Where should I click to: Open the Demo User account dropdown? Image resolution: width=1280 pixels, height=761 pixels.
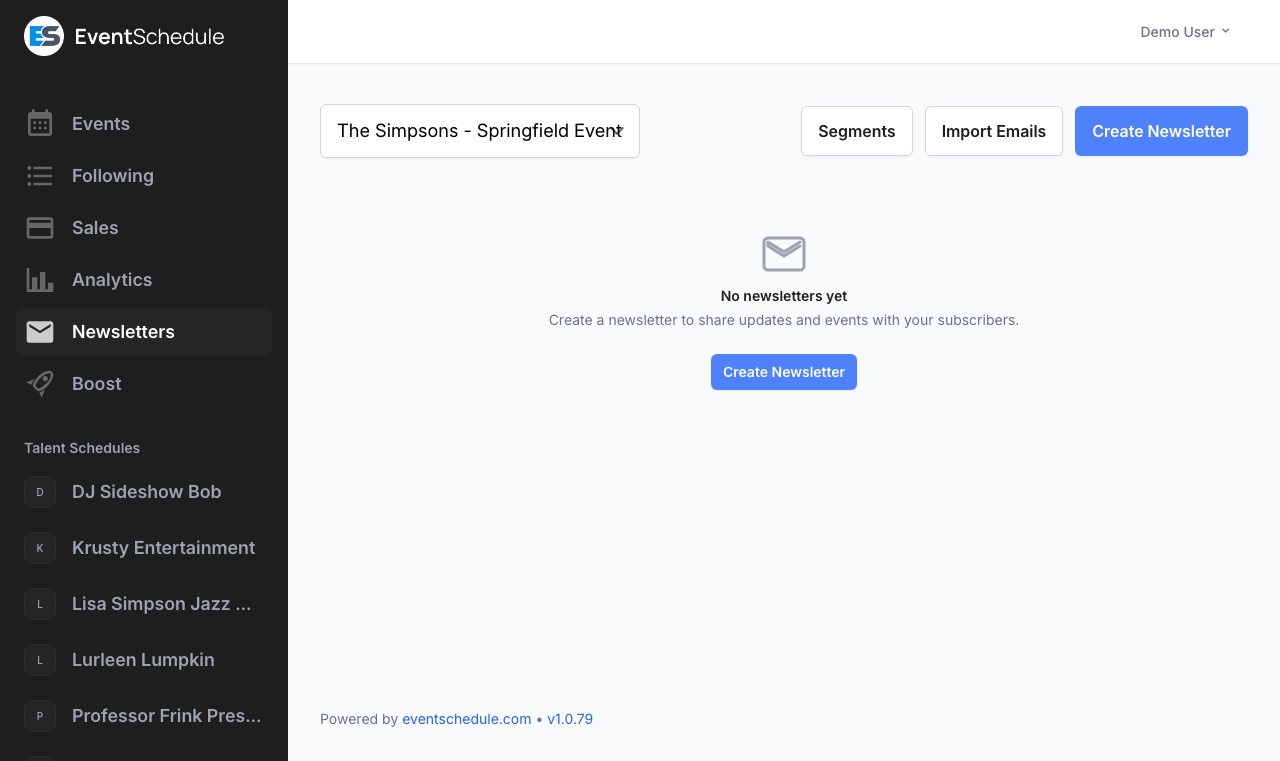(x=1184, y=32)
